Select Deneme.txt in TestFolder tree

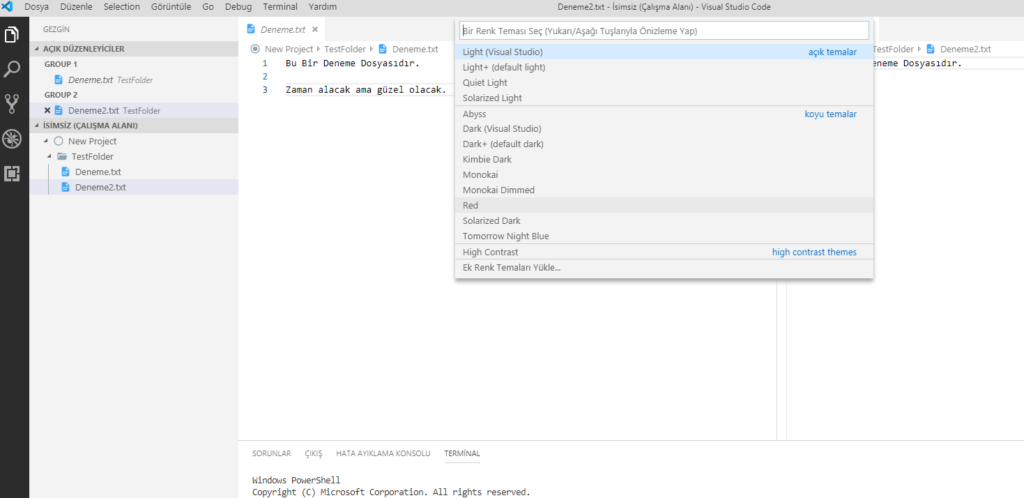click(x=133, y=172)
